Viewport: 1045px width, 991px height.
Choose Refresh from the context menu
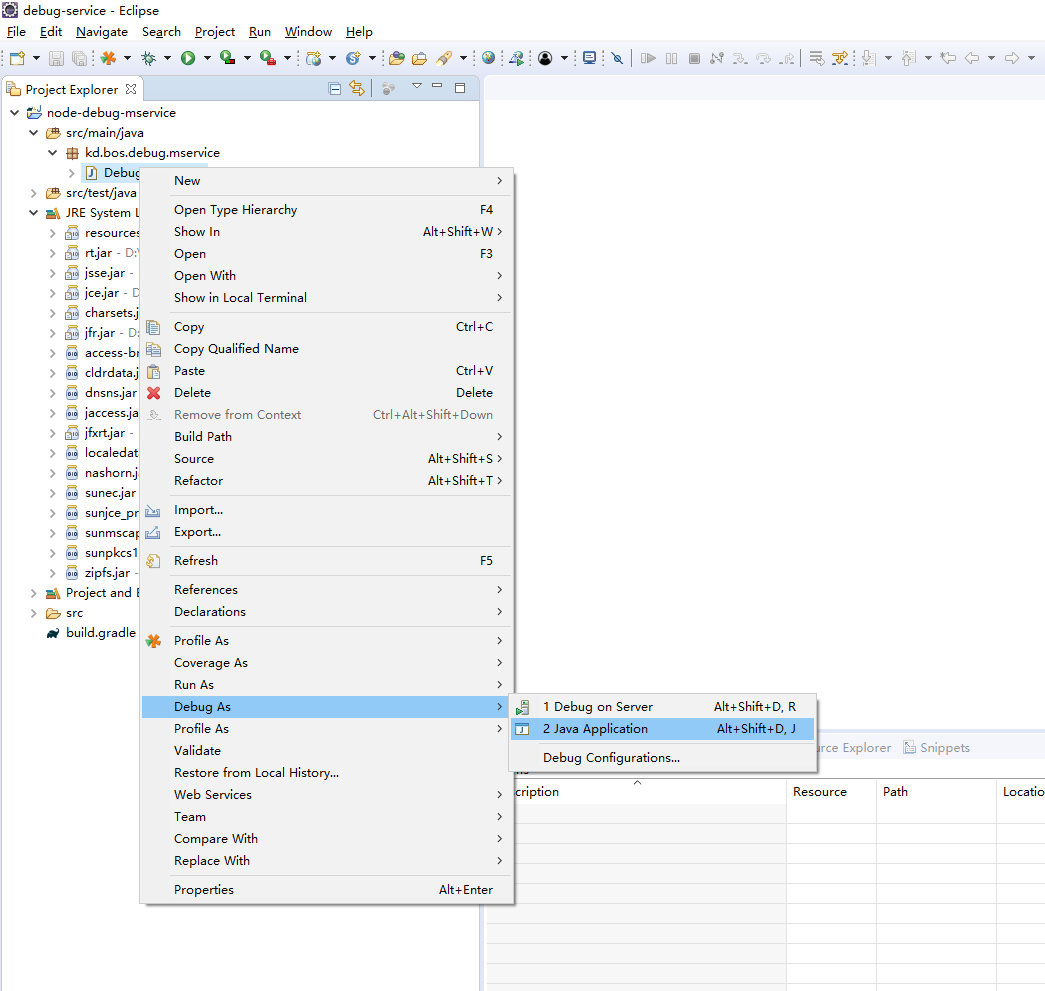click(x=327, y=561)
